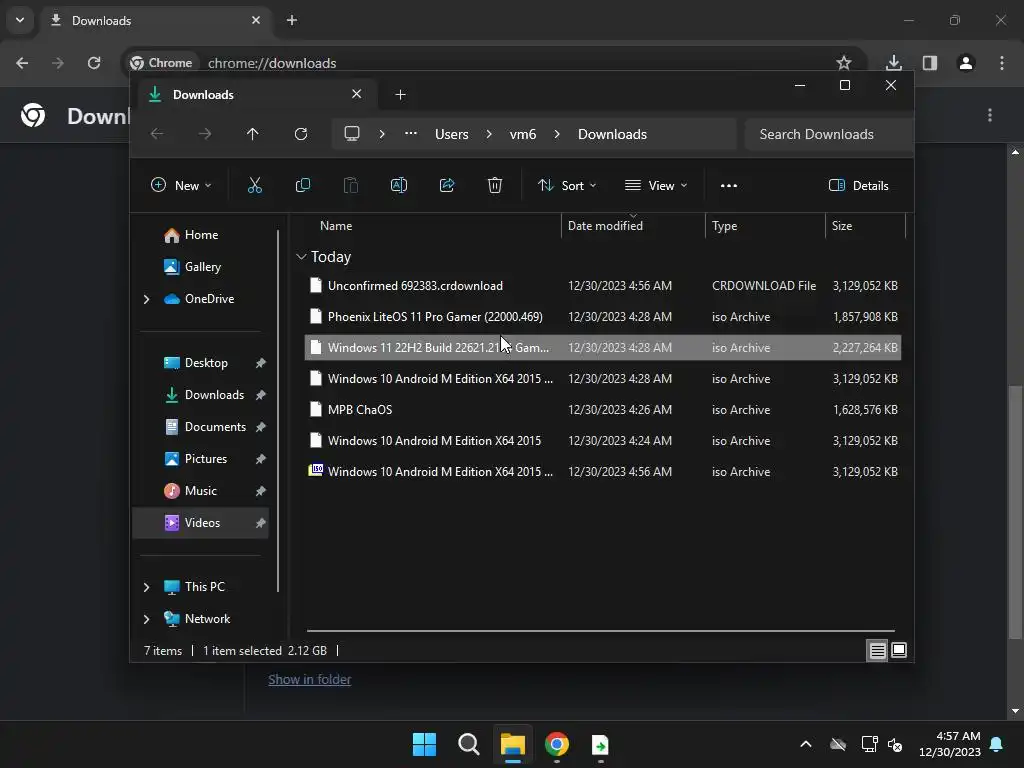This screenshot has height=768, width=1024.
Task: Open the Chrome downloads page's three-dot More actions menu
Action: [990, 115]
